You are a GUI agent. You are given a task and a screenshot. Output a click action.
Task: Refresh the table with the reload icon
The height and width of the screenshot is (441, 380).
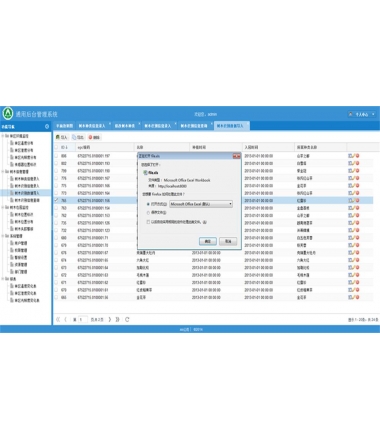(127, 319)
